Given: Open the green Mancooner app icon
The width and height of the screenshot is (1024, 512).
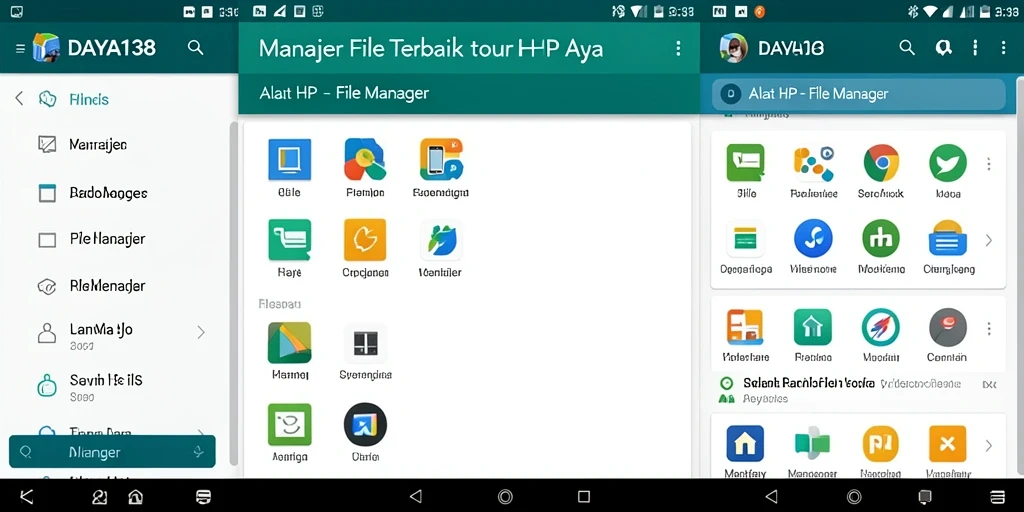Looking at the screenshot, I should (813, 444).
